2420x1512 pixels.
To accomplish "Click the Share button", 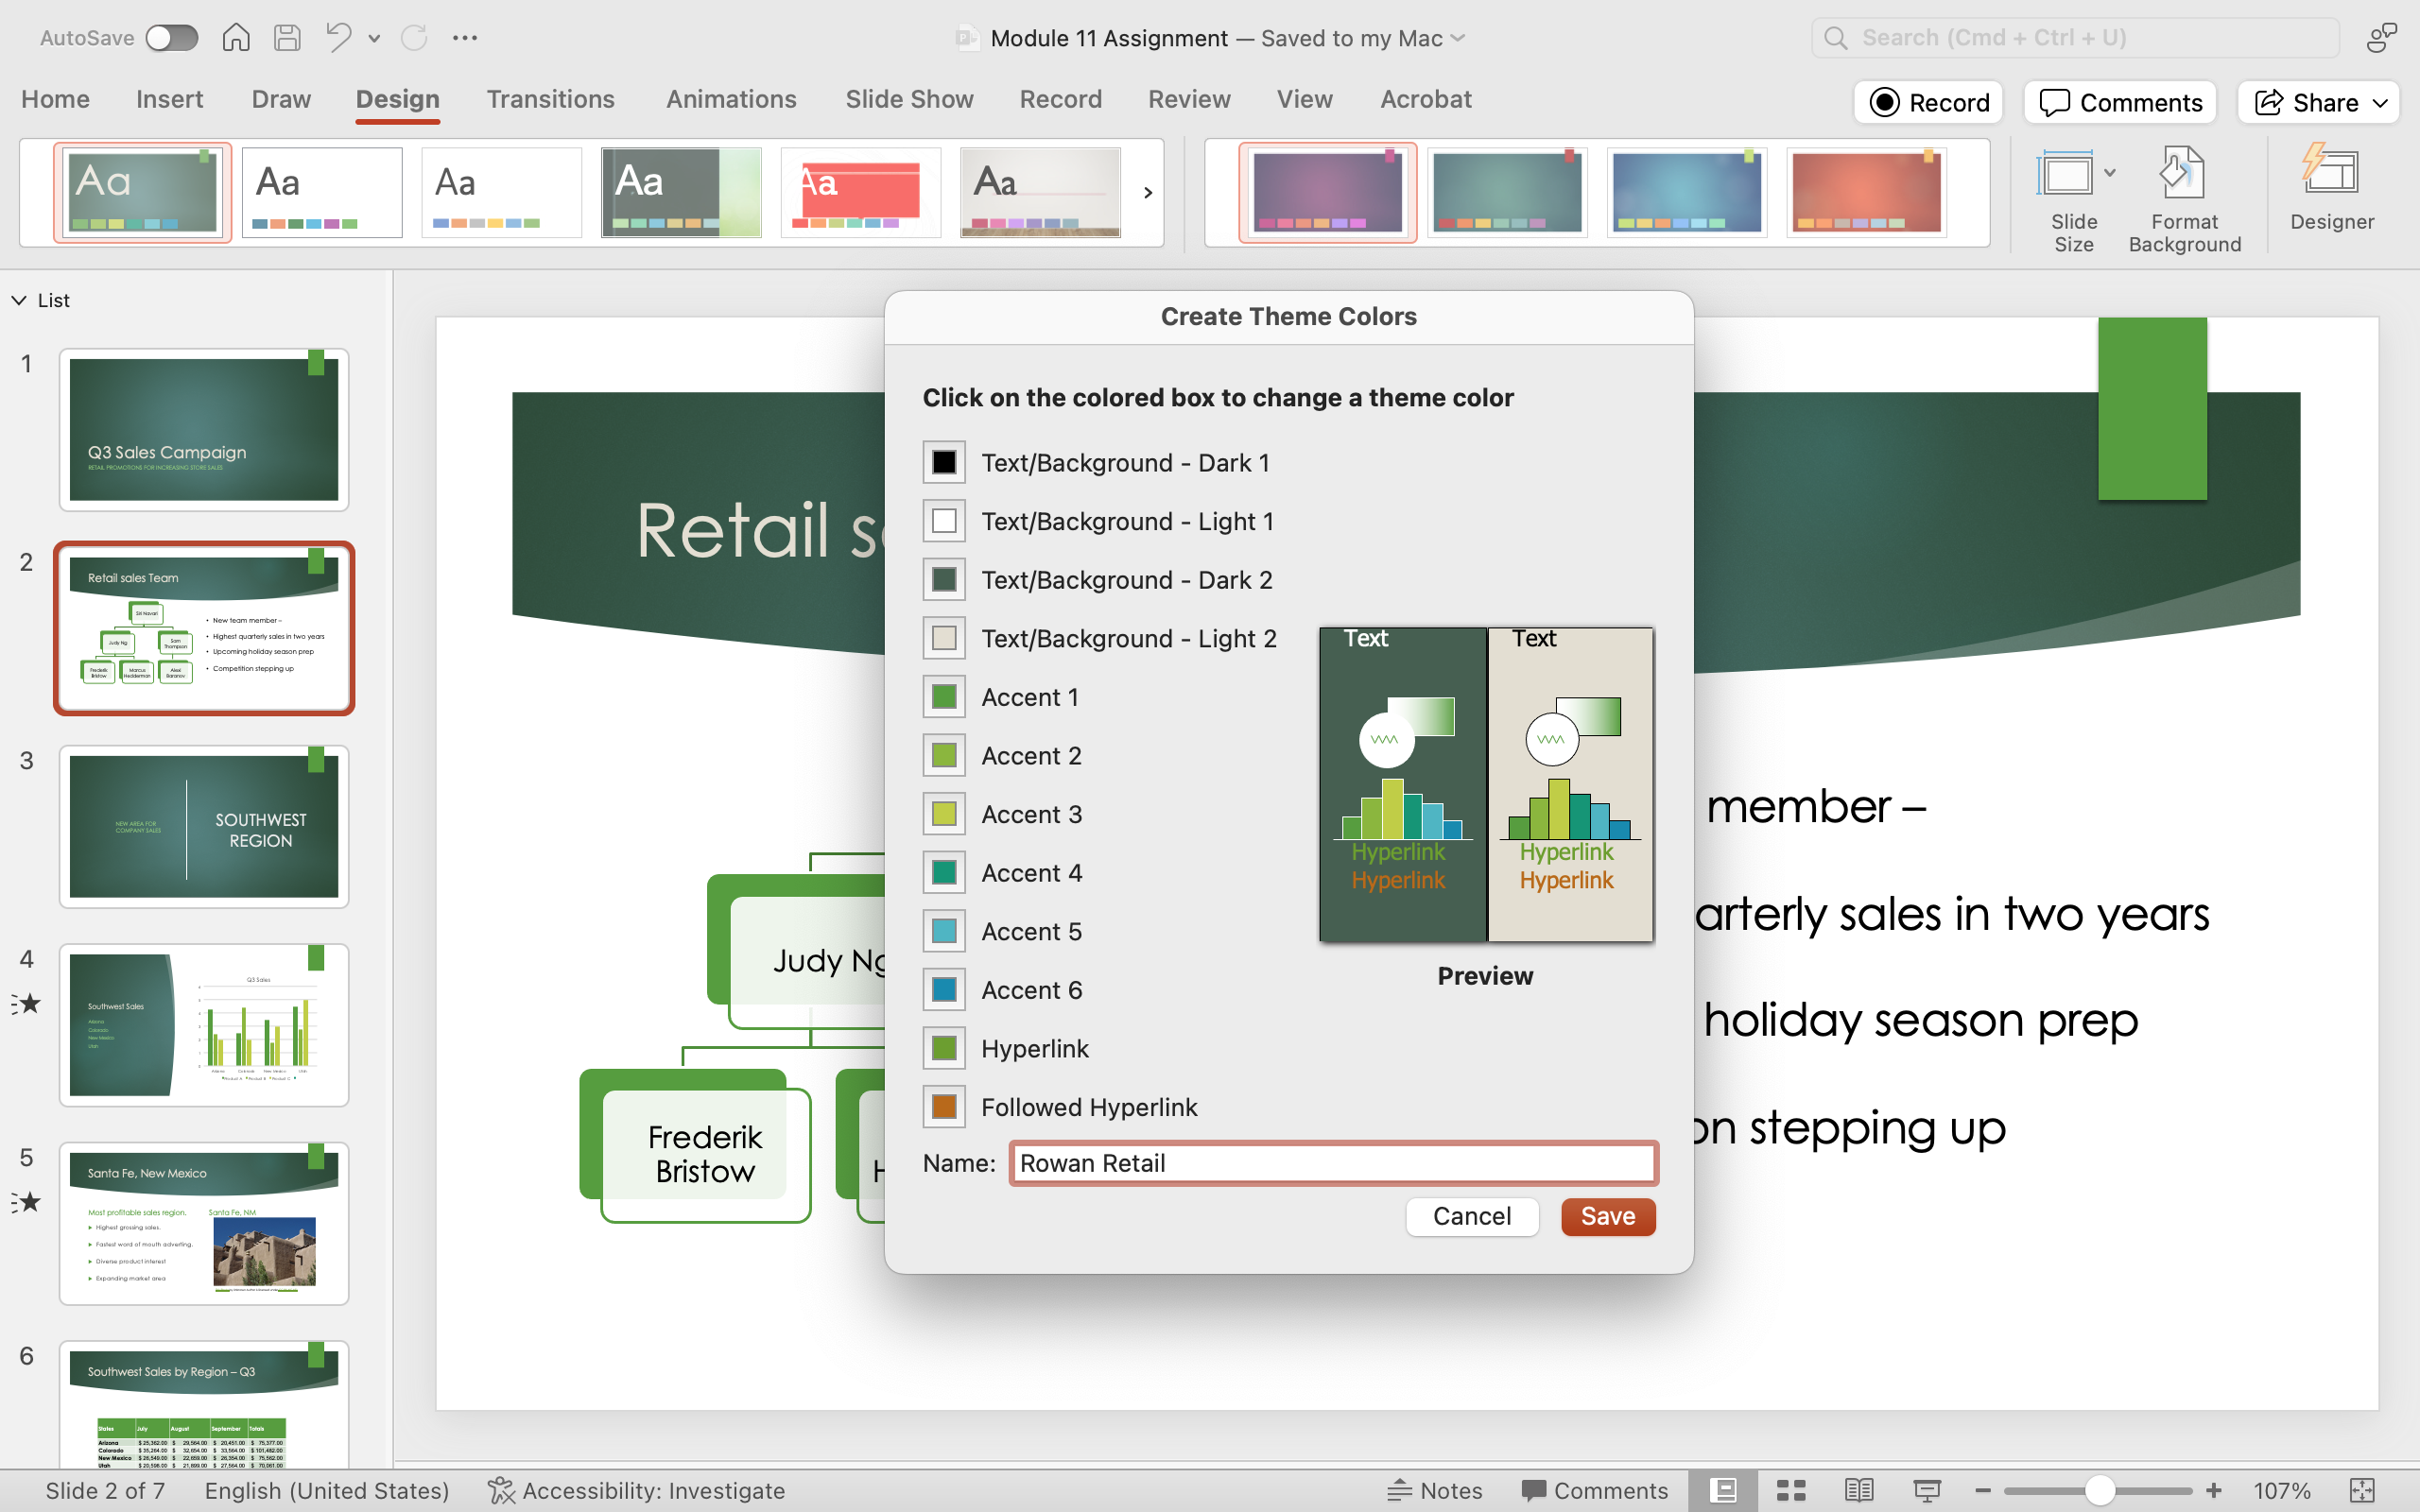I will pos(2318,102).
